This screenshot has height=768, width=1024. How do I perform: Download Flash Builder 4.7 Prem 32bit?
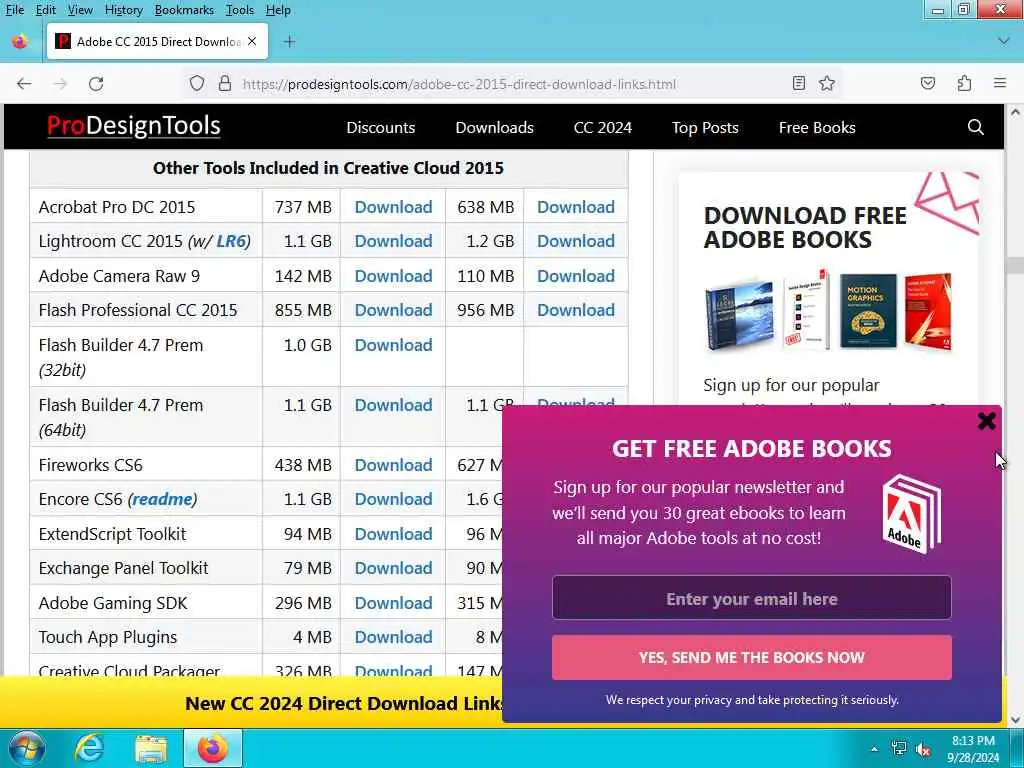point(393,345)
